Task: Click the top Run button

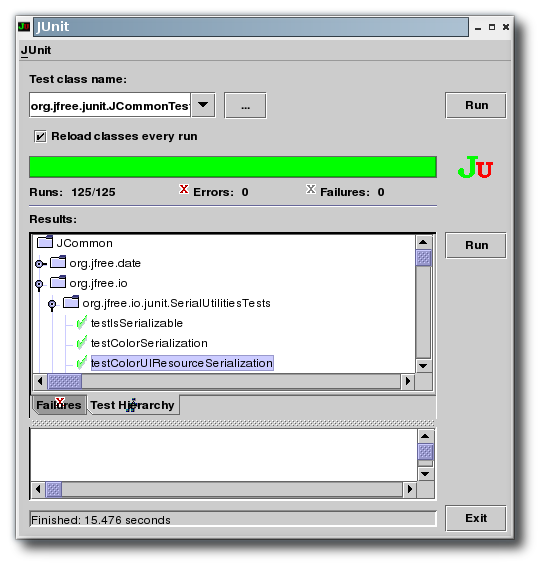Action: [476, 105]
